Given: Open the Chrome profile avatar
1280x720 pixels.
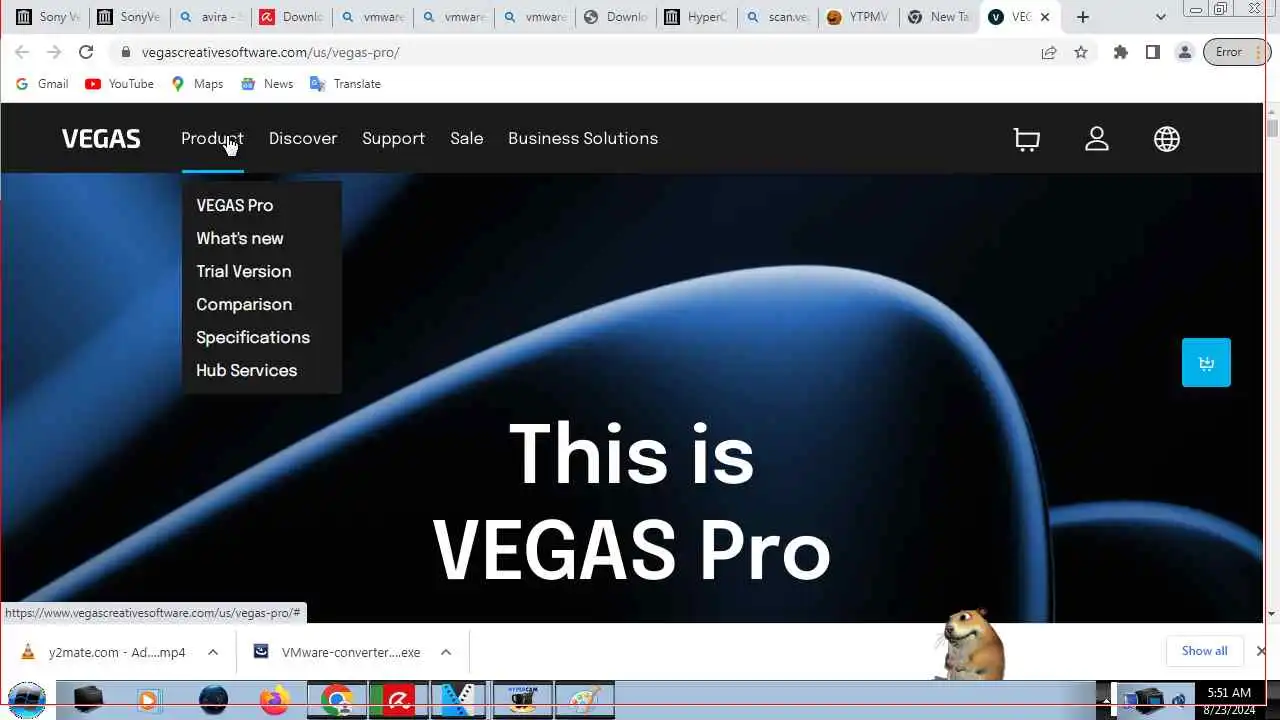Looking at the screenshot, I should [1185, 52].
